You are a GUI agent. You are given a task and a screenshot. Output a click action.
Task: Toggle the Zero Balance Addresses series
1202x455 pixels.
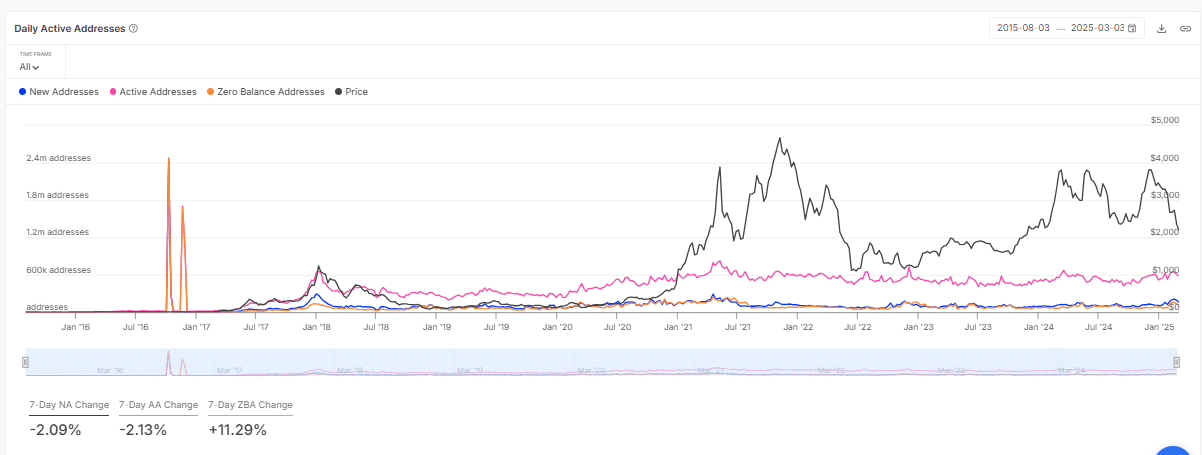point(265,92)
